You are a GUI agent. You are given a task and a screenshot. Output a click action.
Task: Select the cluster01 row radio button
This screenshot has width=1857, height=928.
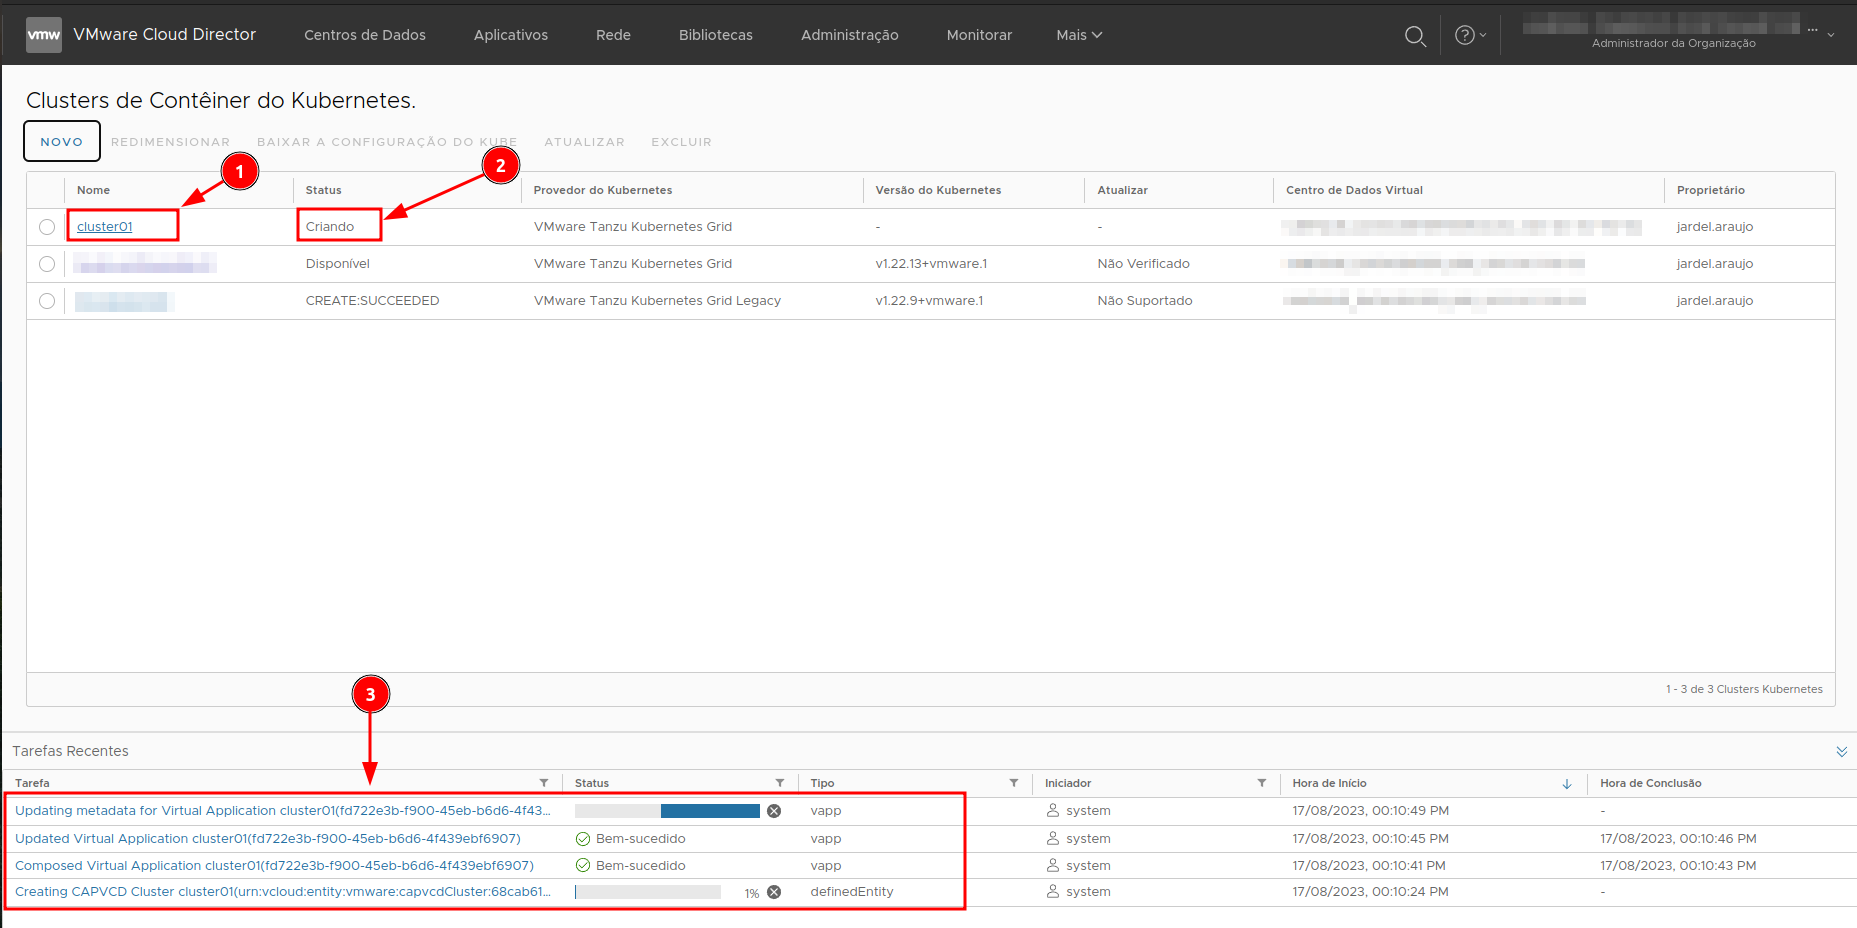(47, 227)
